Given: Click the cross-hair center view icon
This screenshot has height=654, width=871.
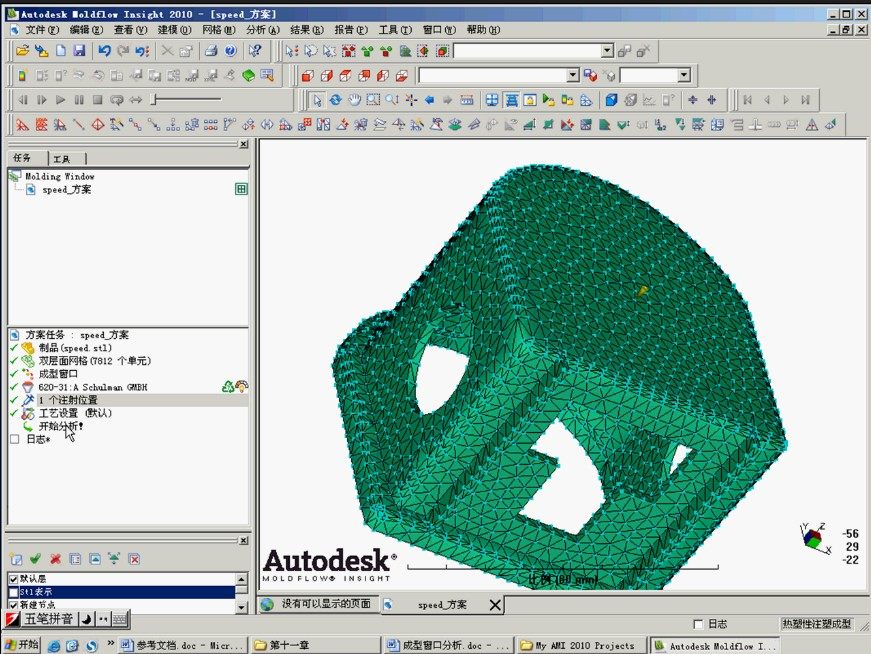Looking at the screenshot, I should click(x=411, y=99).
